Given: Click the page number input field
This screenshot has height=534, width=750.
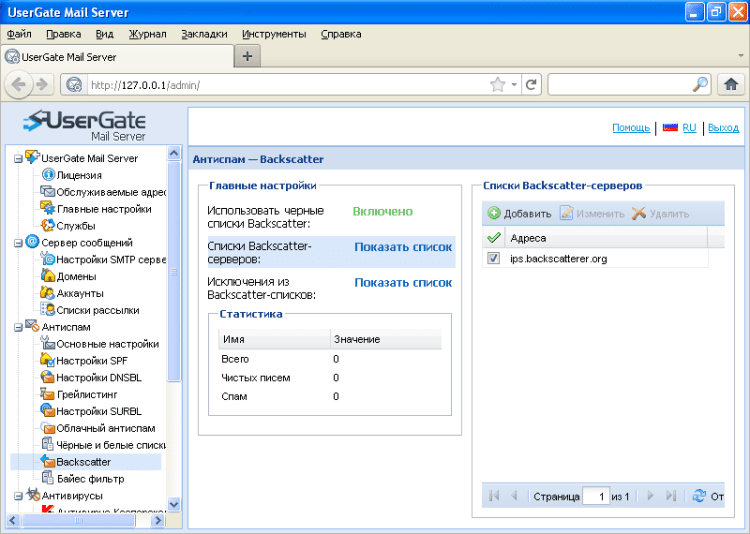Looking at the screenshot, I should 596,496.
